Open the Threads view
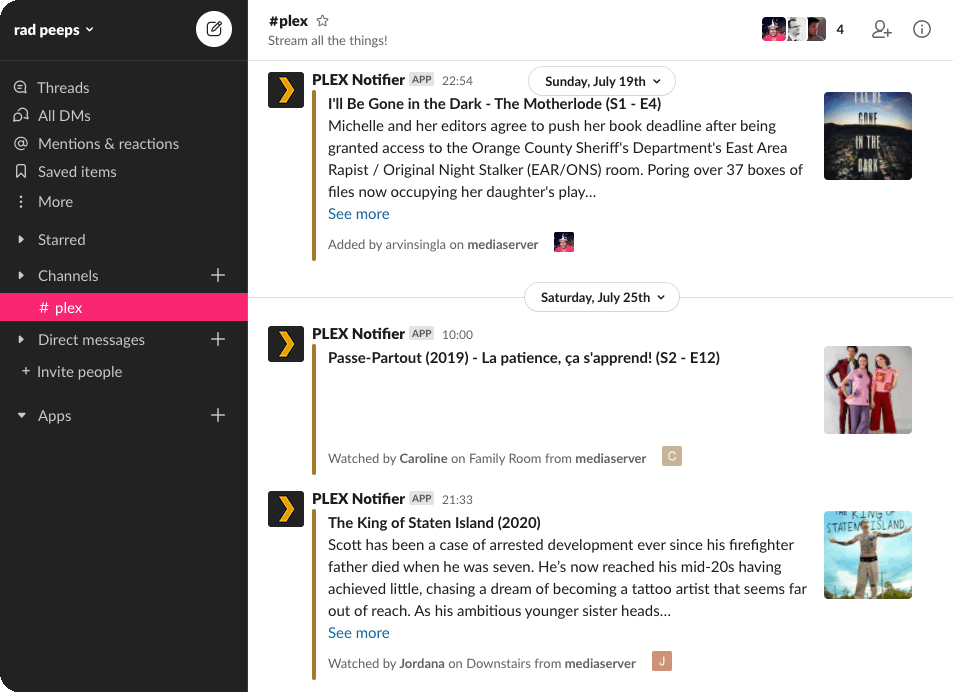The image size is (953, 692). point(63,87)
